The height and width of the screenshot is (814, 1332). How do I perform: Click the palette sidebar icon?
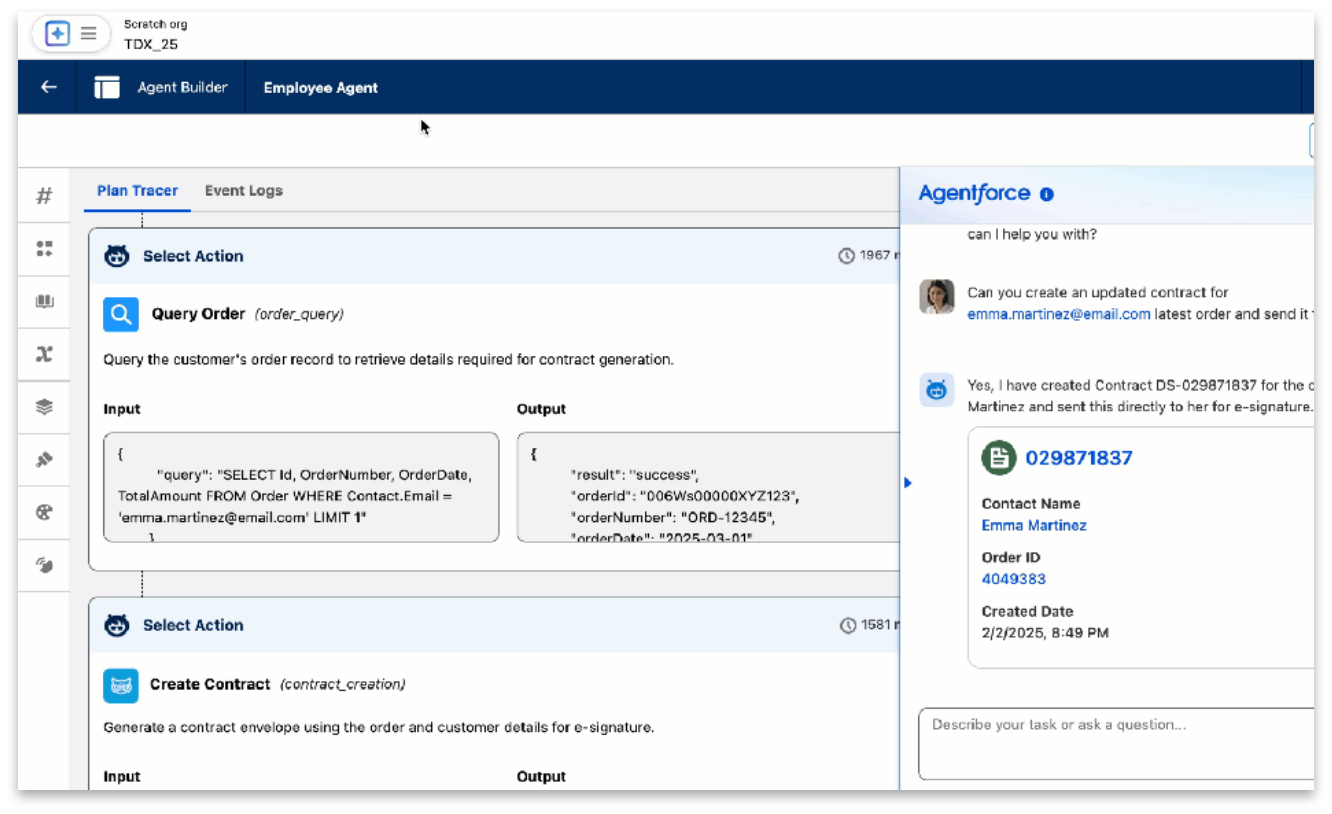coord(44,512)
